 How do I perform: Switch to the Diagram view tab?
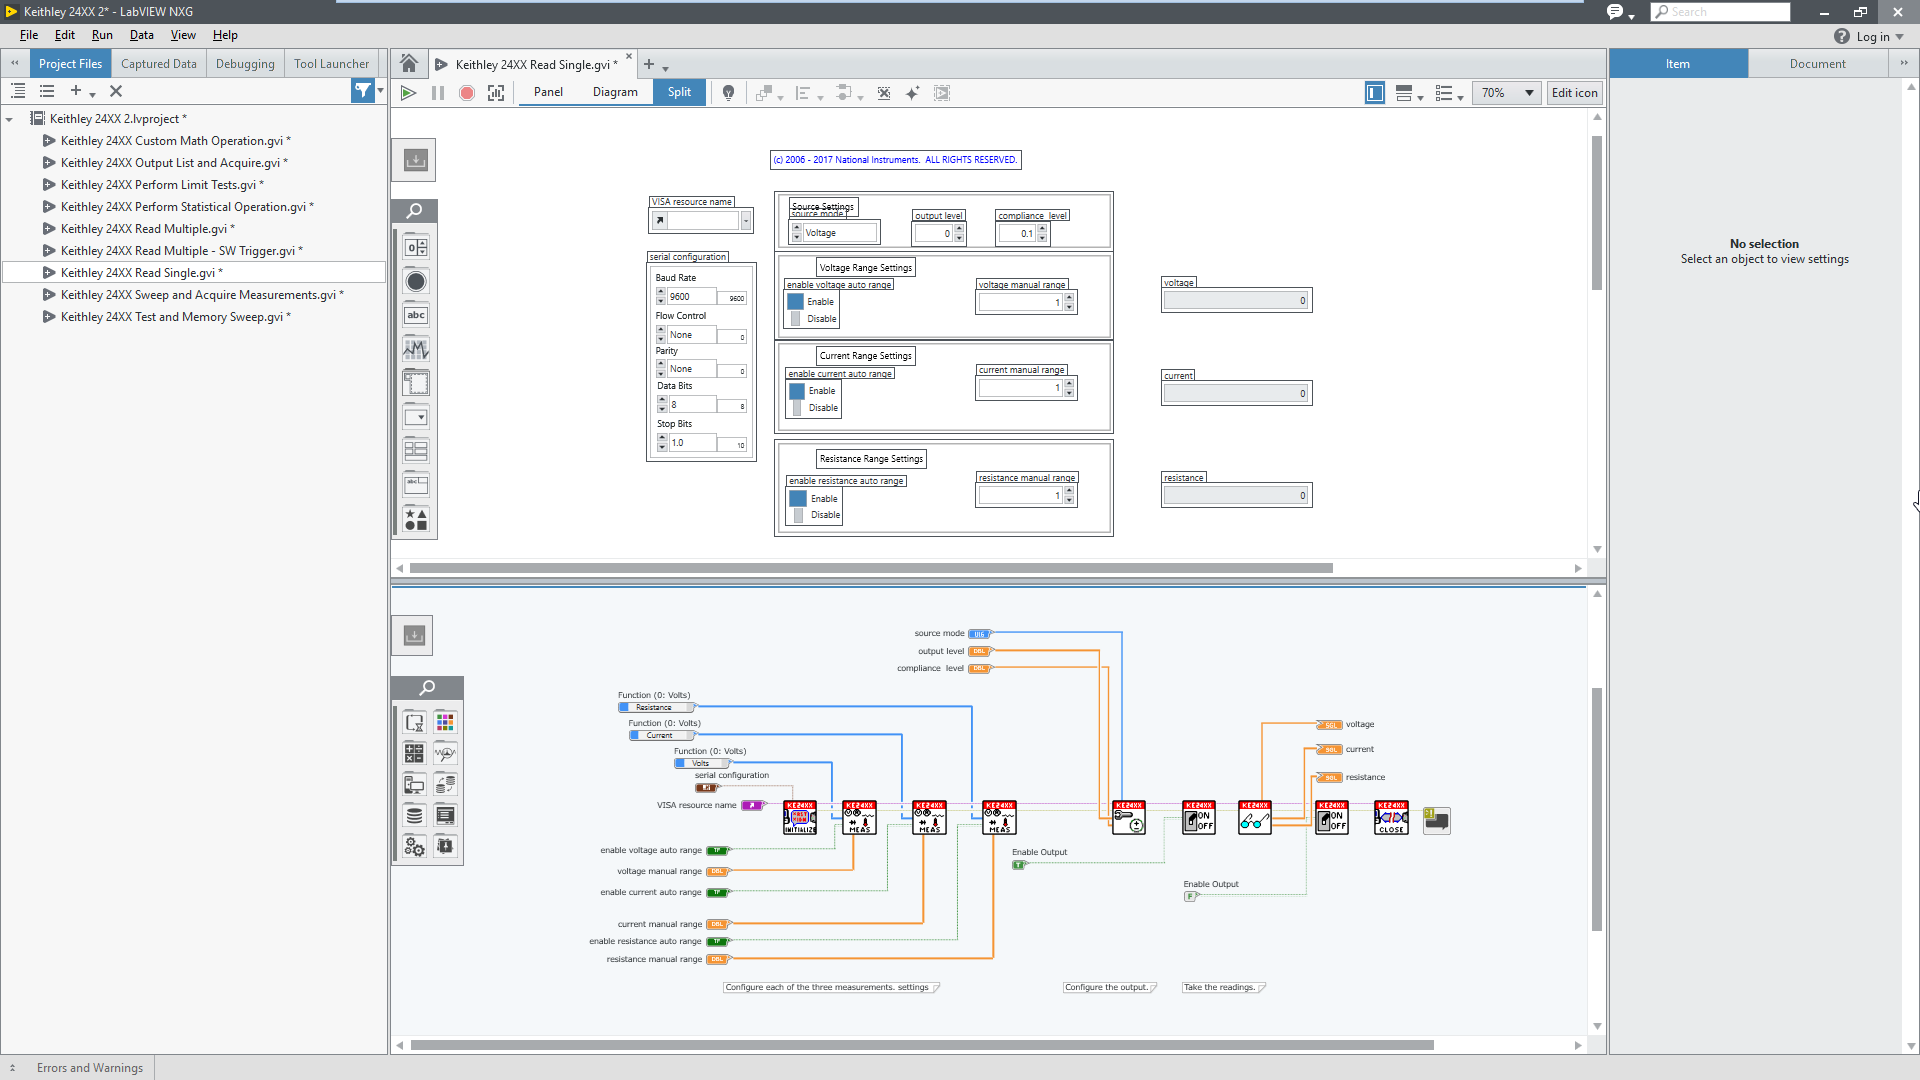(x=615, y=92)
